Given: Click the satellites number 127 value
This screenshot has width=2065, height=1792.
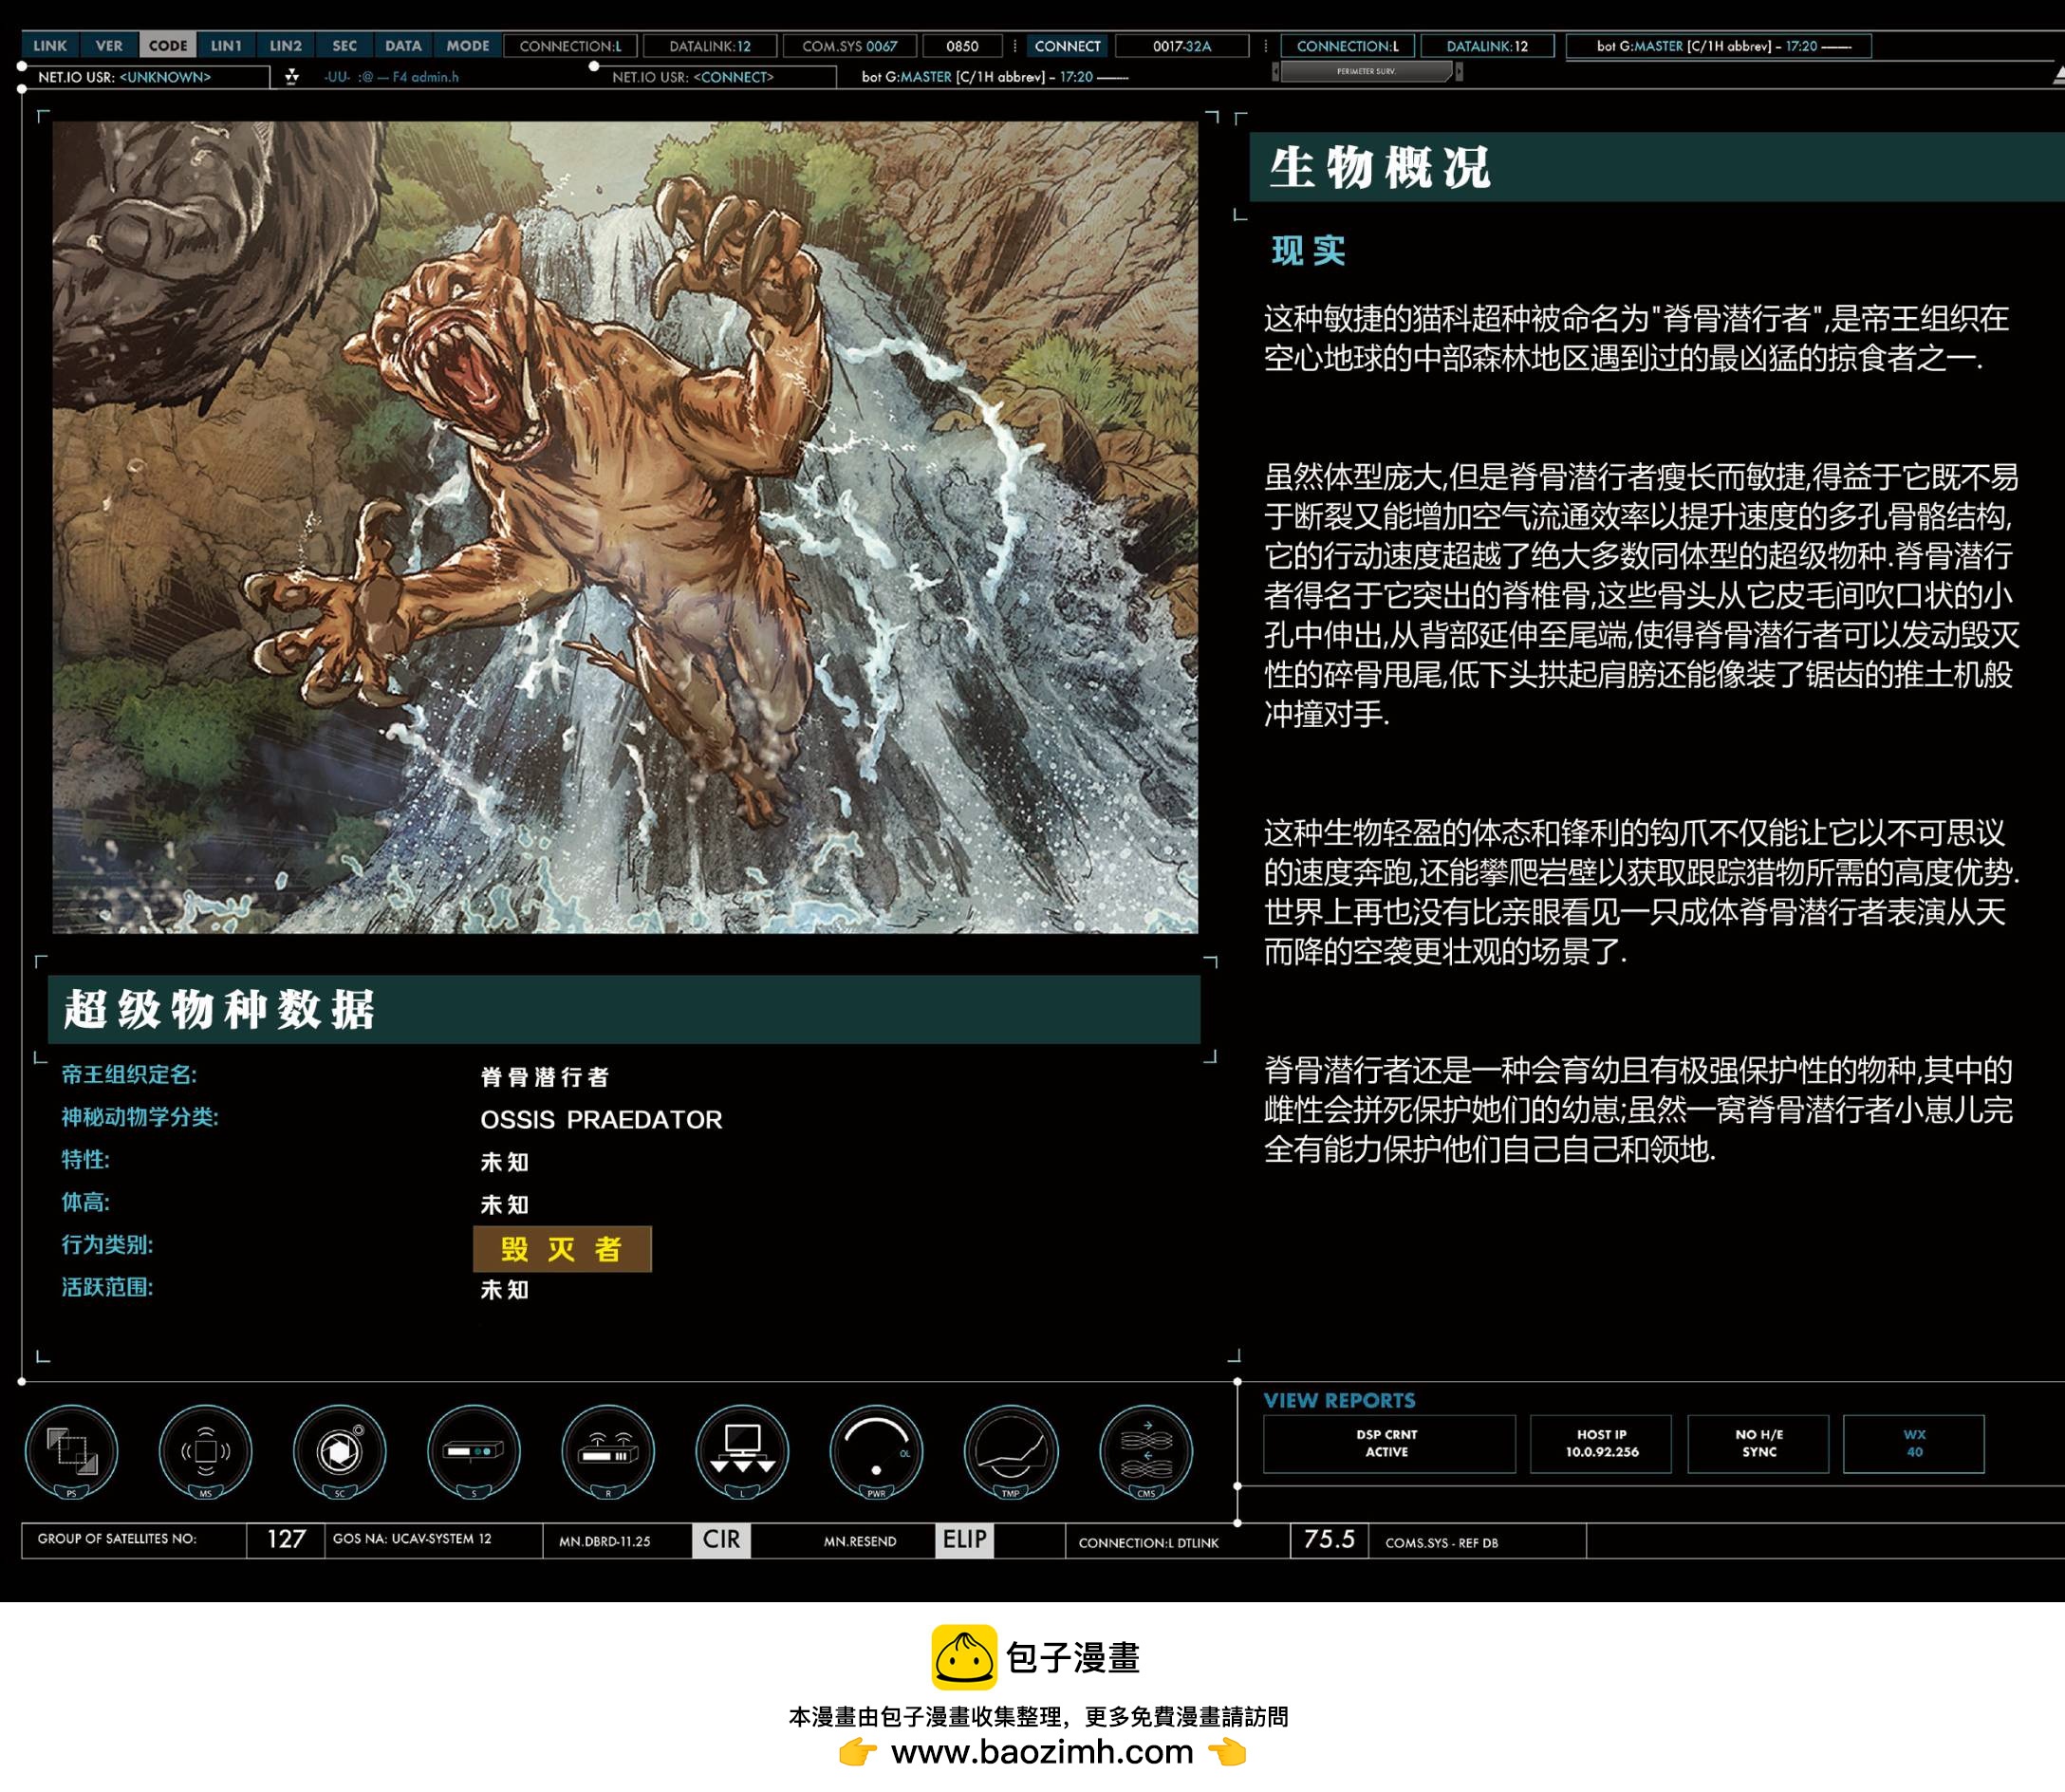Looking at the screenshot, I should 286,1539.
